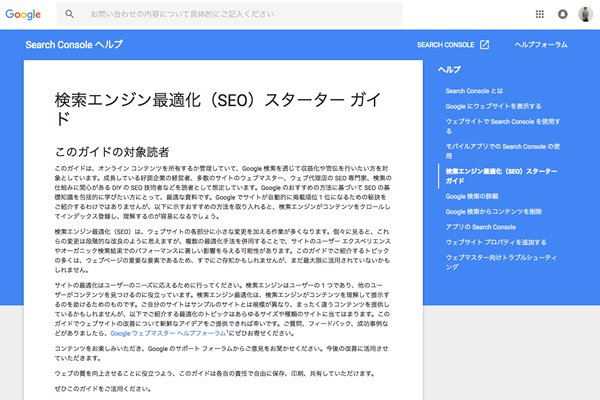This screenshot has width=600, height=400.
Task: Open 'Google にウェブサイトを表示する' sidebar item
Action: (493, 106)
